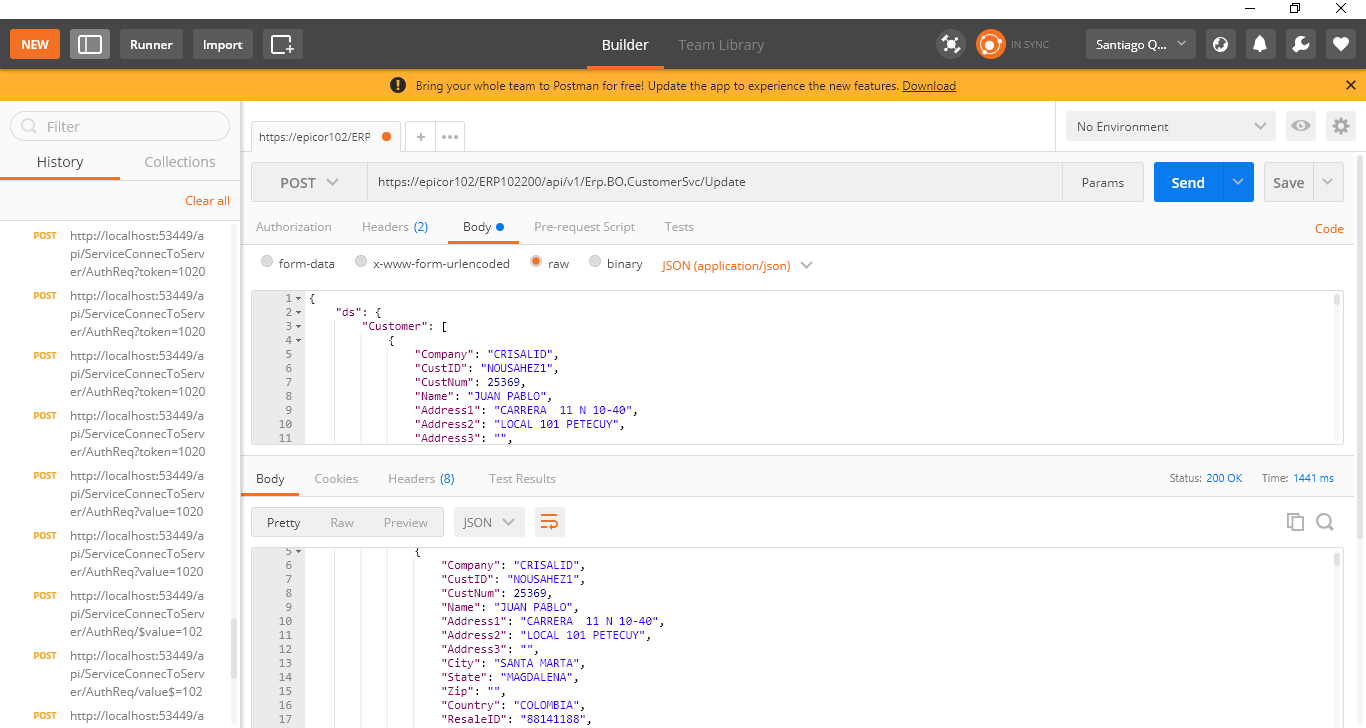Open the Runner button
Screen dimensions: 1366x728
(151, 44)
